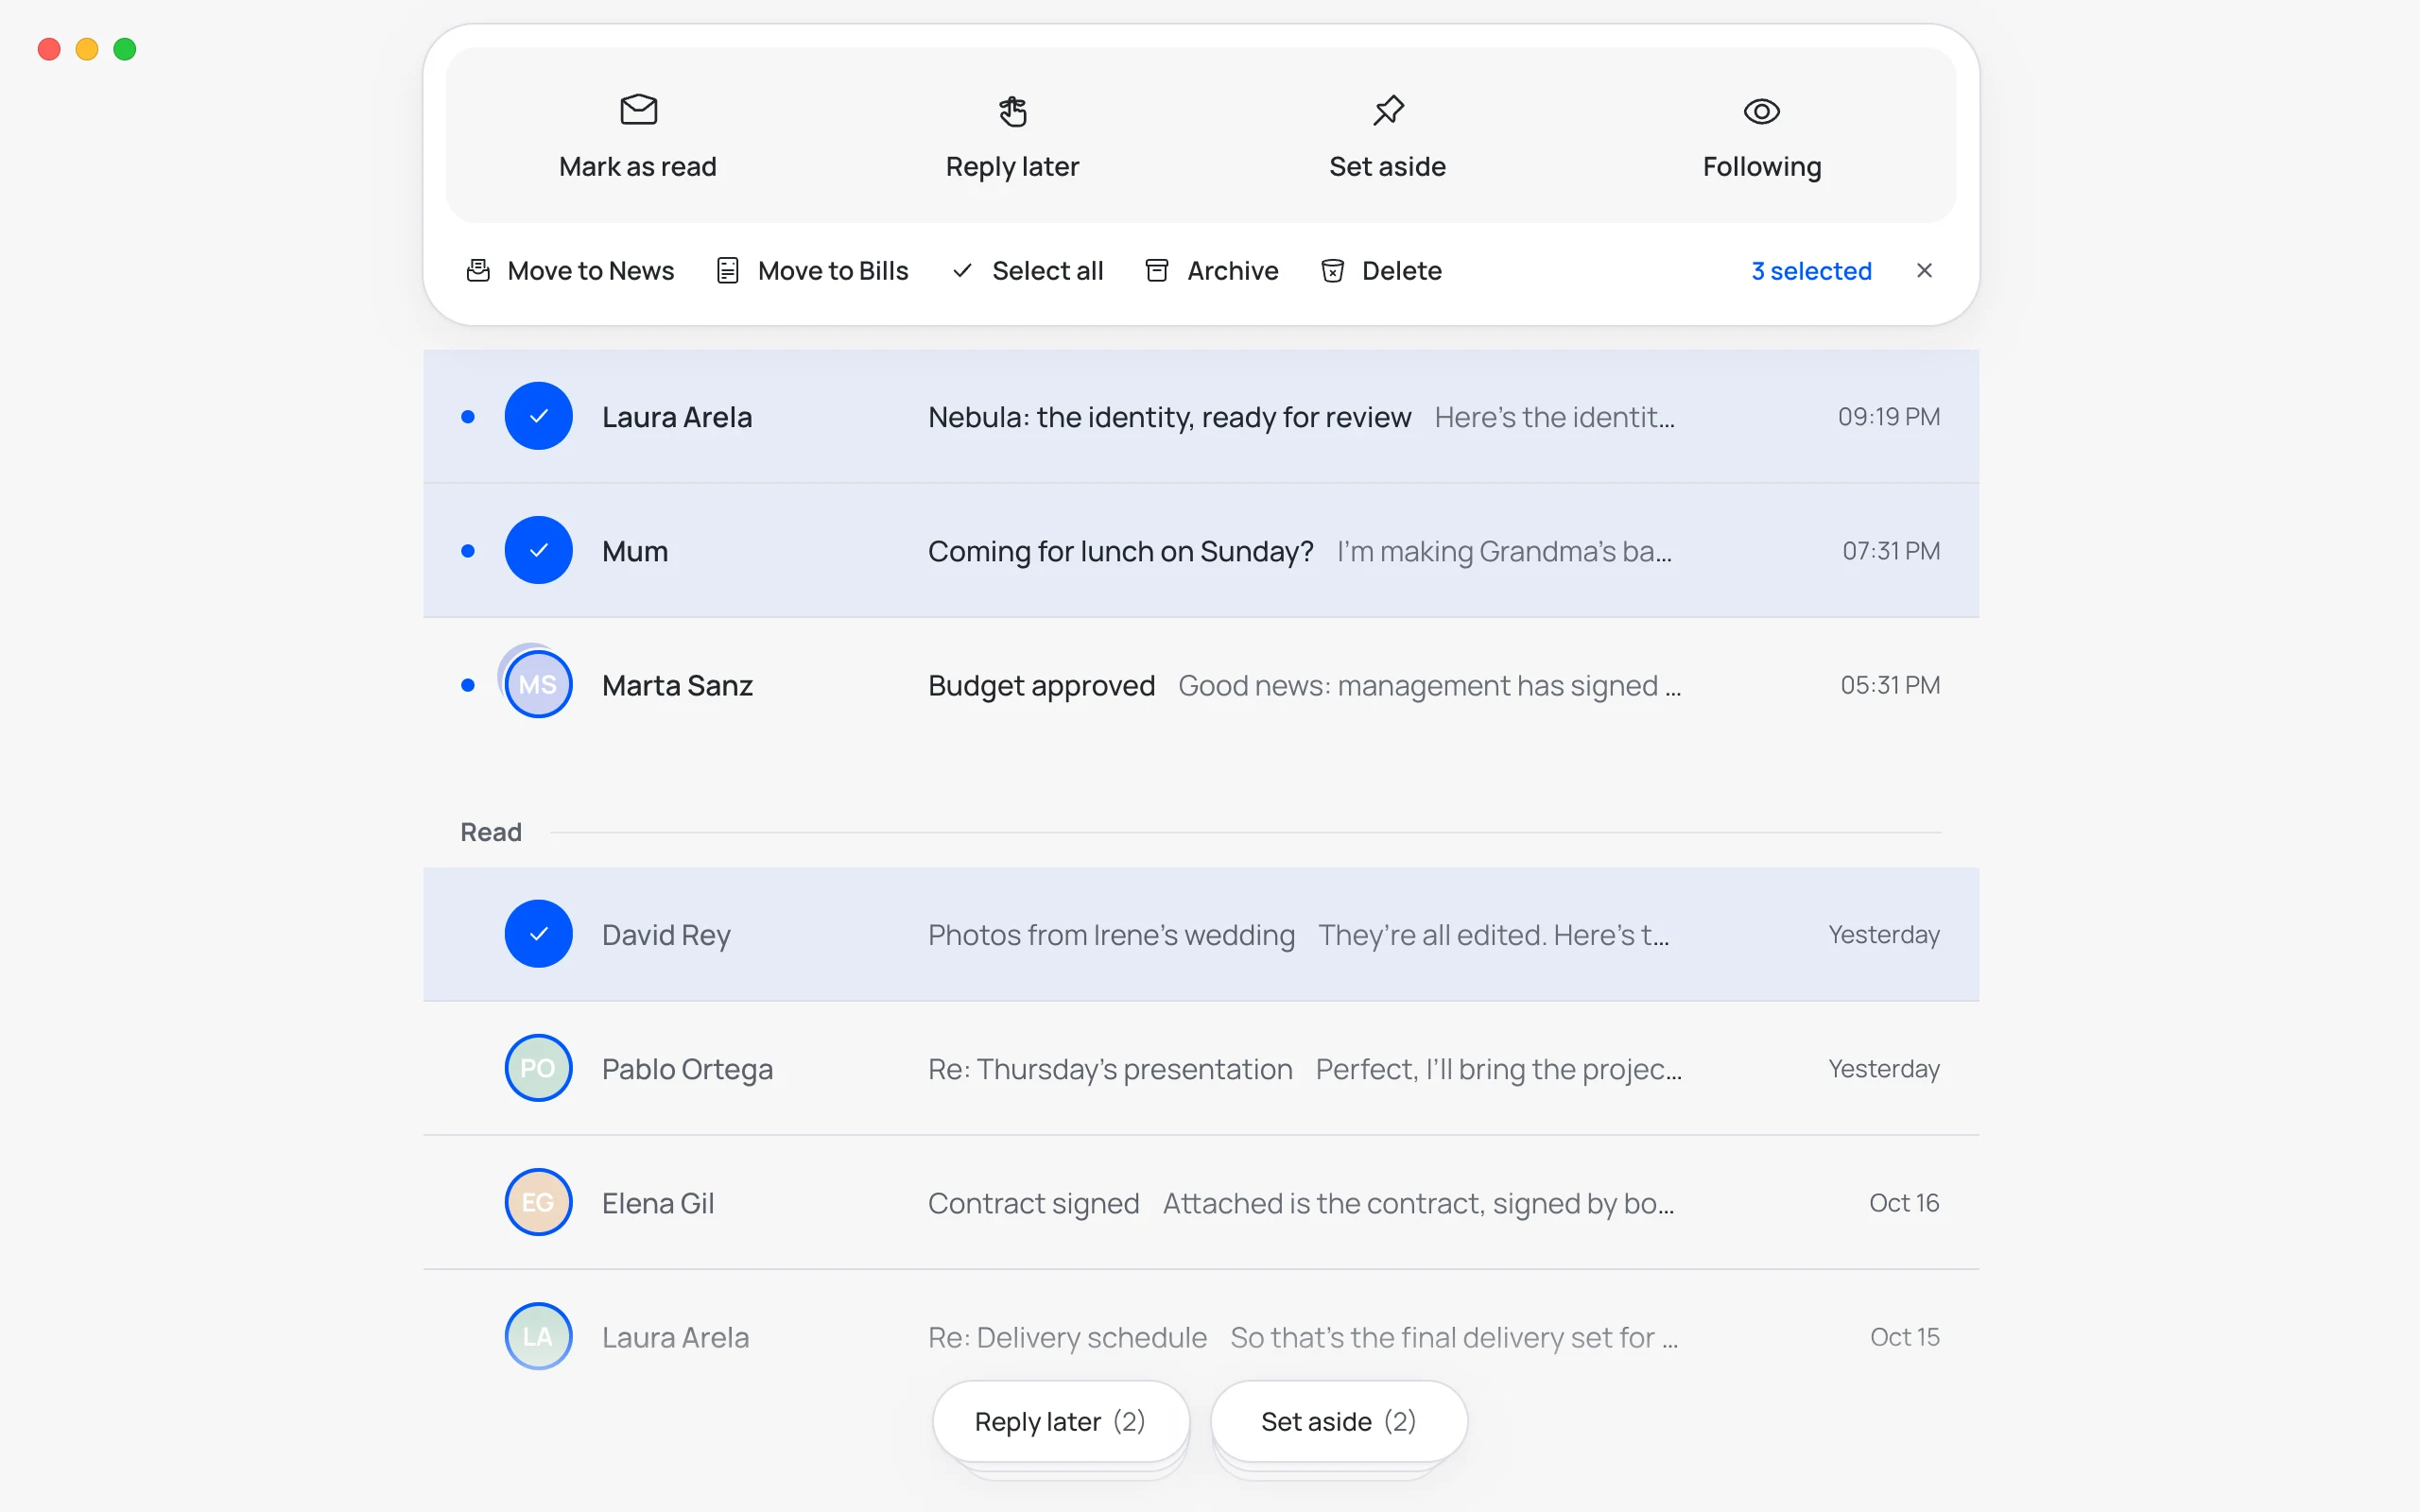Click the Move to Bills label
The image size is (2420, 1512).
pos(832,271)
